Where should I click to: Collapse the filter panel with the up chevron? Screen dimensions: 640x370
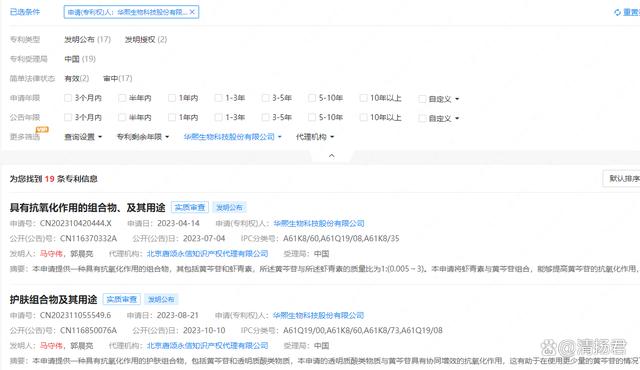[331, 156]
